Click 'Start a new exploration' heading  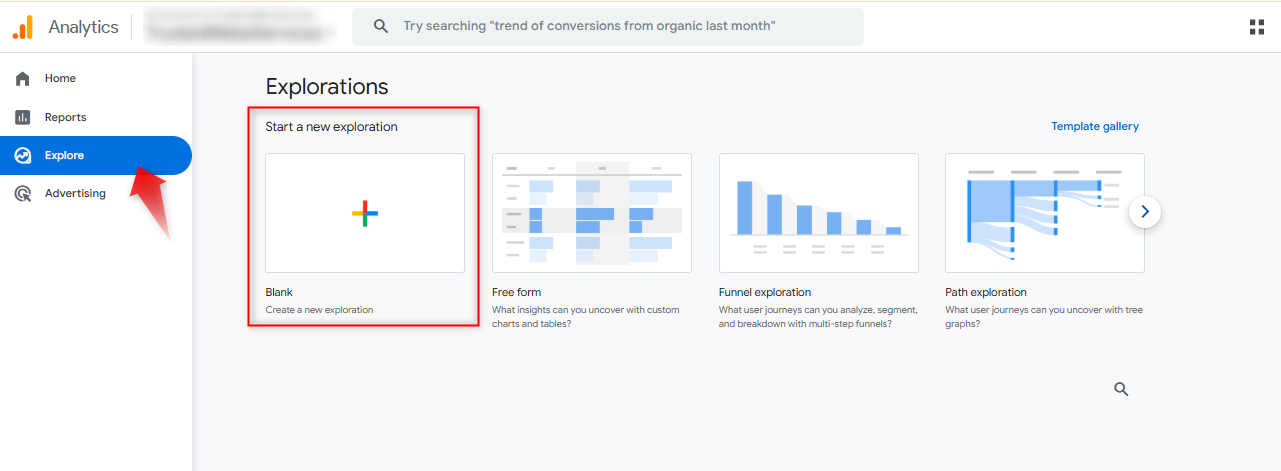[331, 127]
